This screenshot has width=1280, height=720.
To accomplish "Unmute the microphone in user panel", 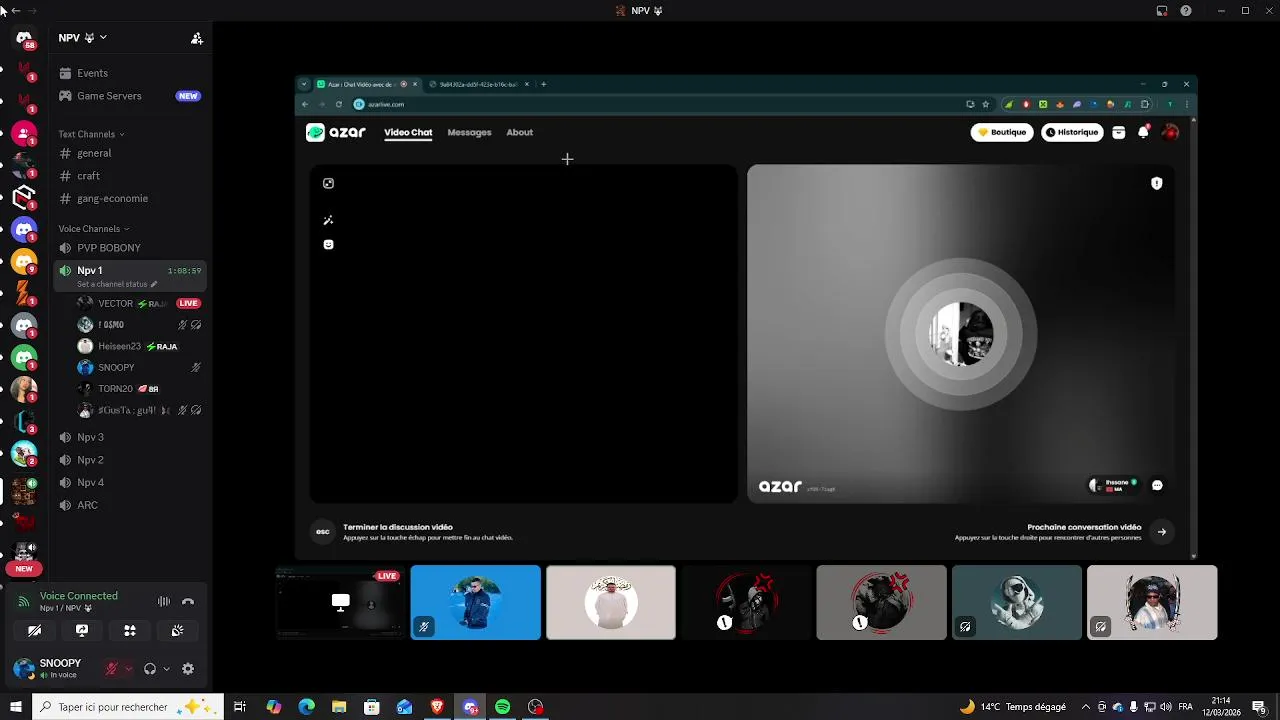I will point(112,669).
